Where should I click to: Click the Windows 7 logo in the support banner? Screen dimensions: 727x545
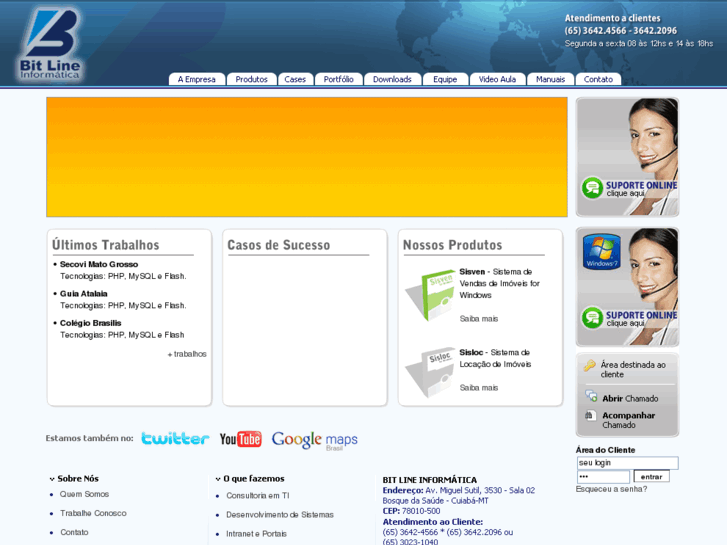click(601, 251)
